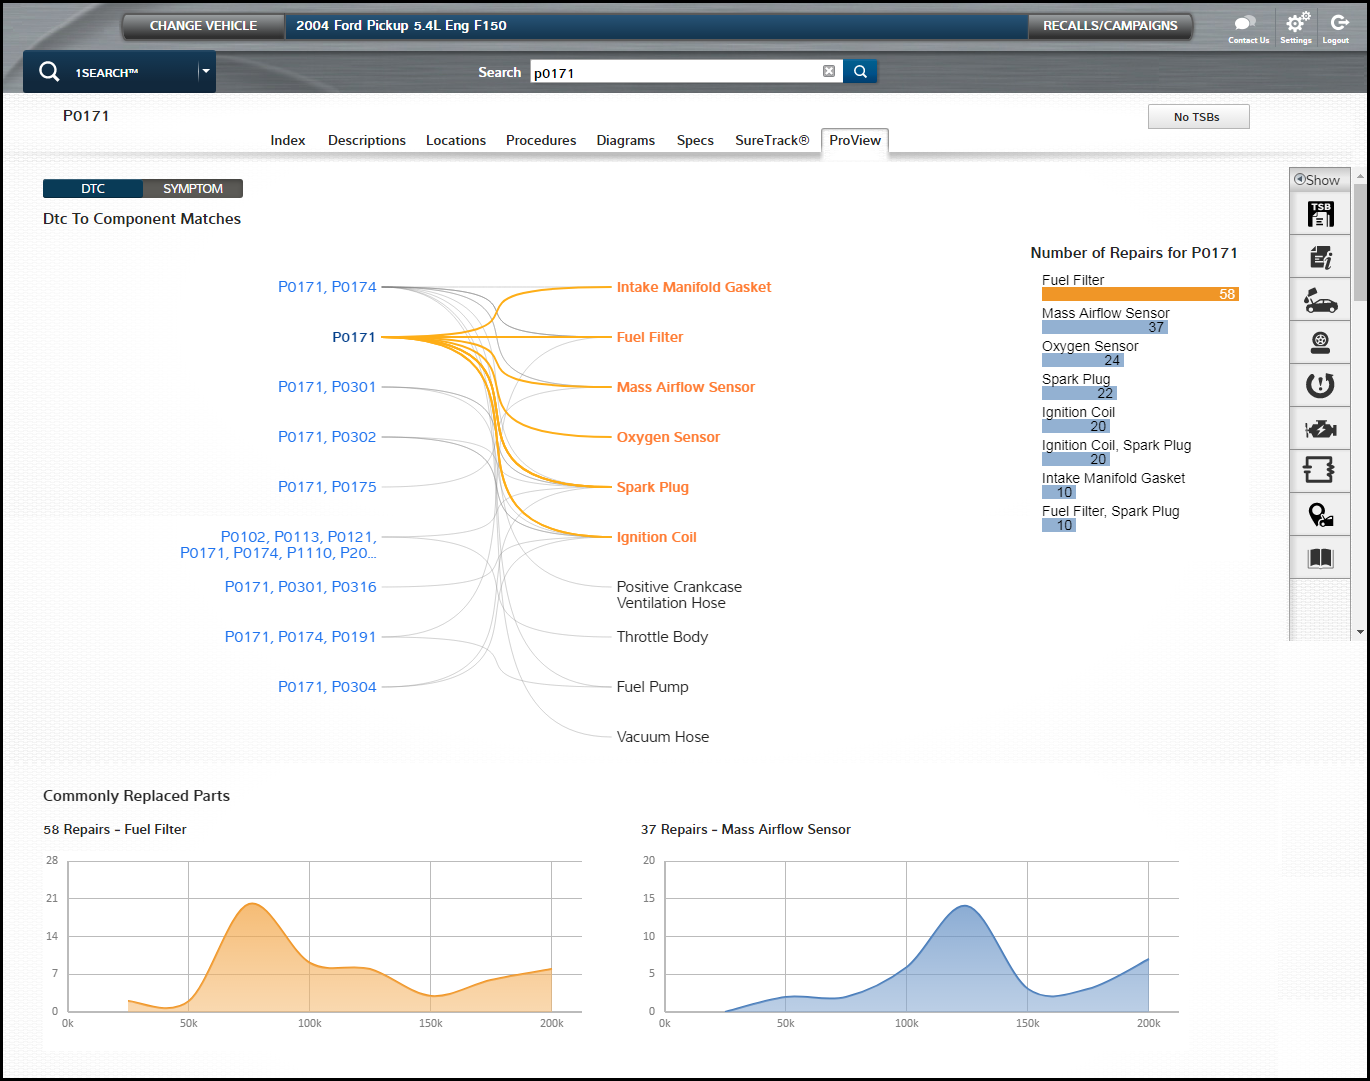1370x1081 pixels.
Task: Open the tire icon in the sidebar
Action: click(1320, 343)
